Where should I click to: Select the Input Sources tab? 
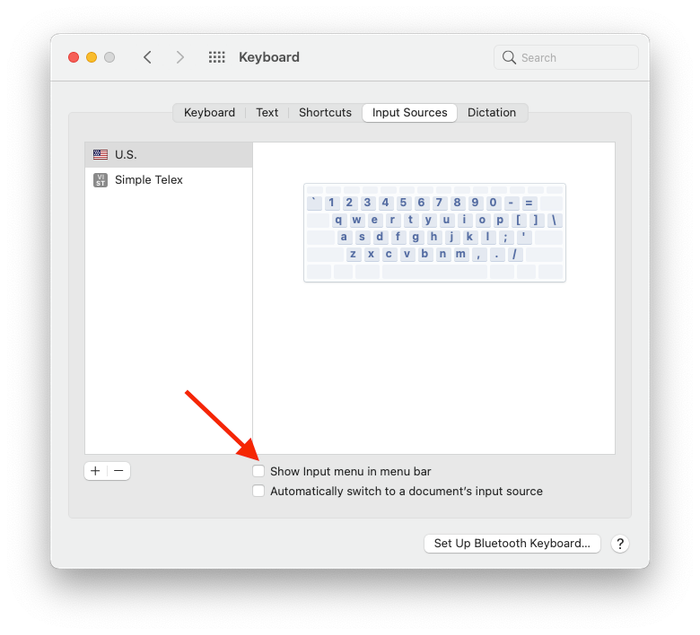409,113
